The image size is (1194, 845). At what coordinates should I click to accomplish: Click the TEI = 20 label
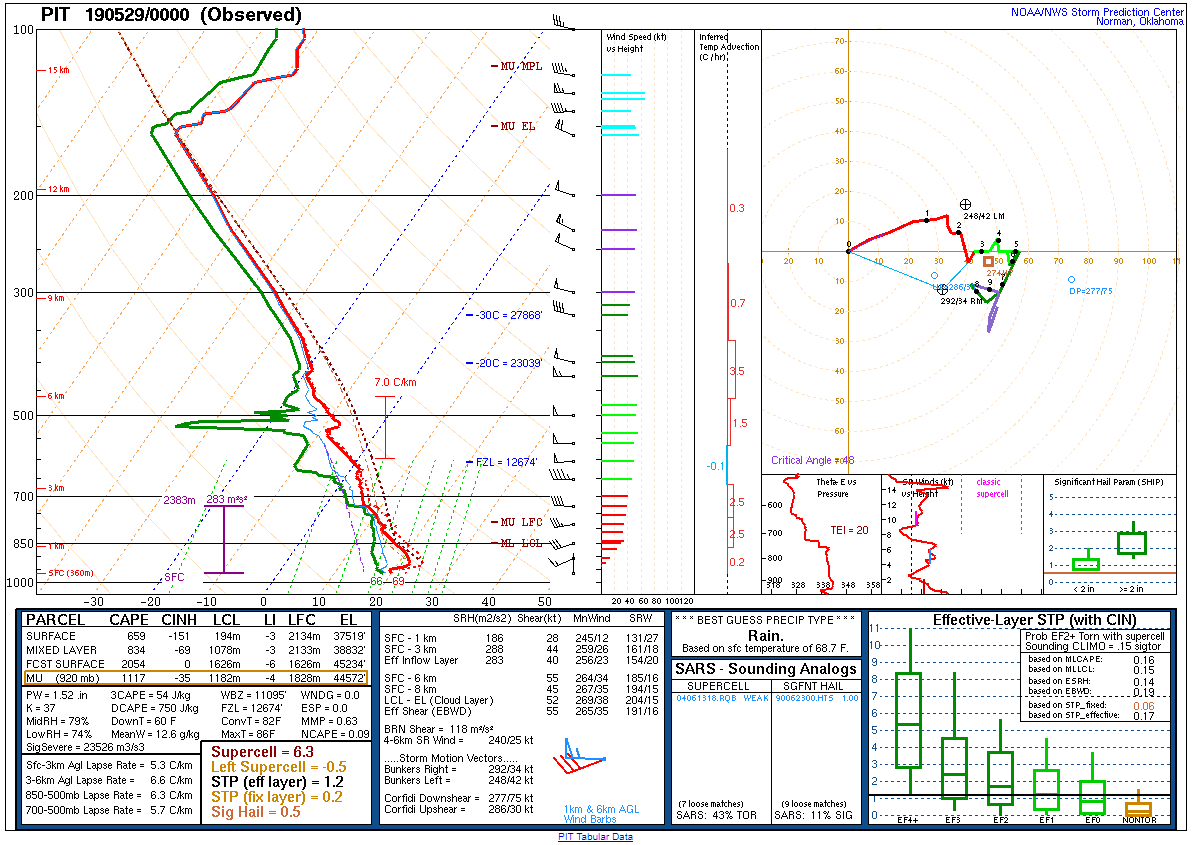click(x=849, y=531)
